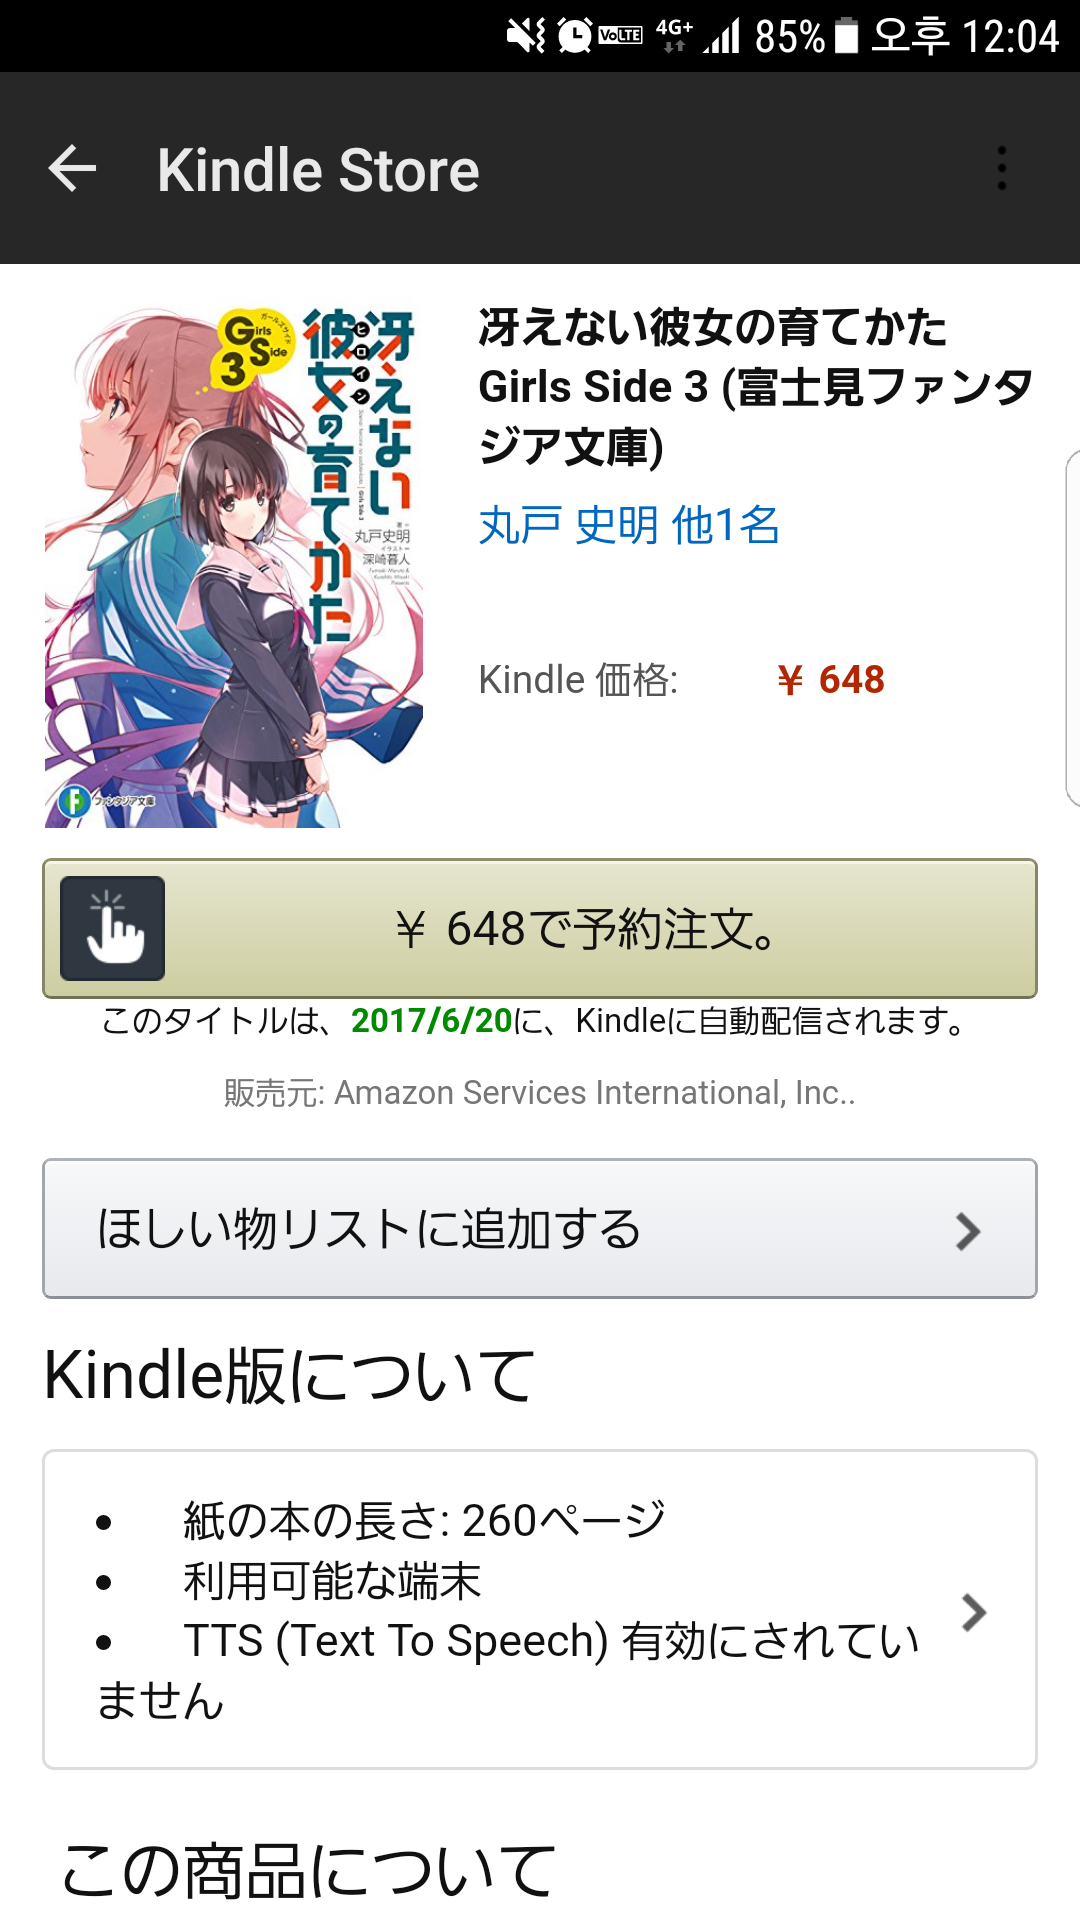Tap the 4G+ signal strength icon
1080x1920 pixels.
click(697, 36)
